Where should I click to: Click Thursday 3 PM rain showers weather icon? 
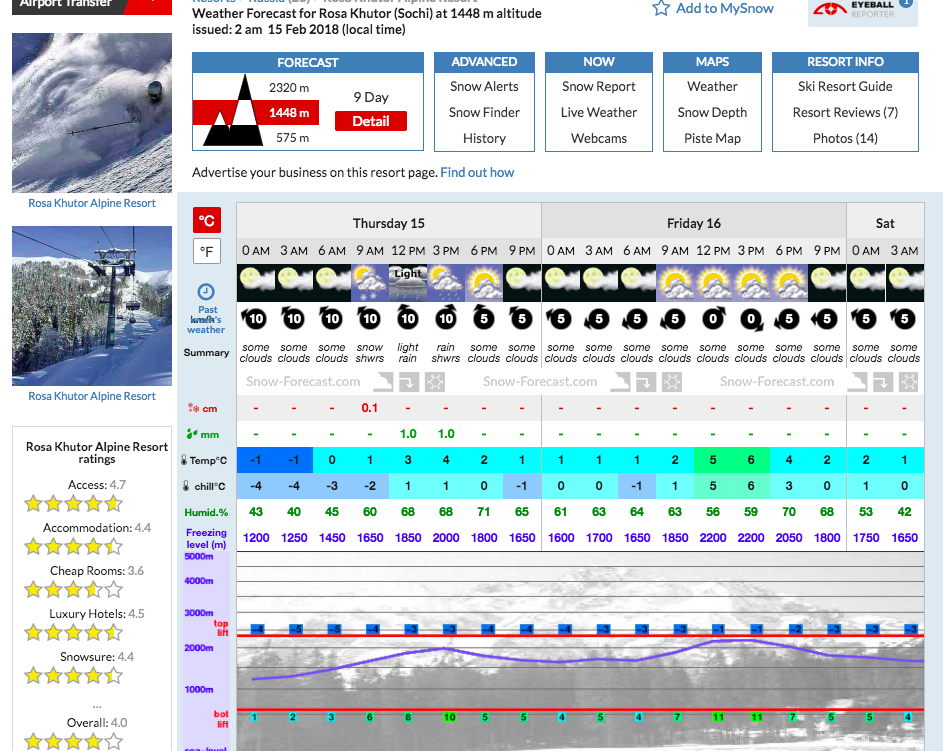click(446, 283)
